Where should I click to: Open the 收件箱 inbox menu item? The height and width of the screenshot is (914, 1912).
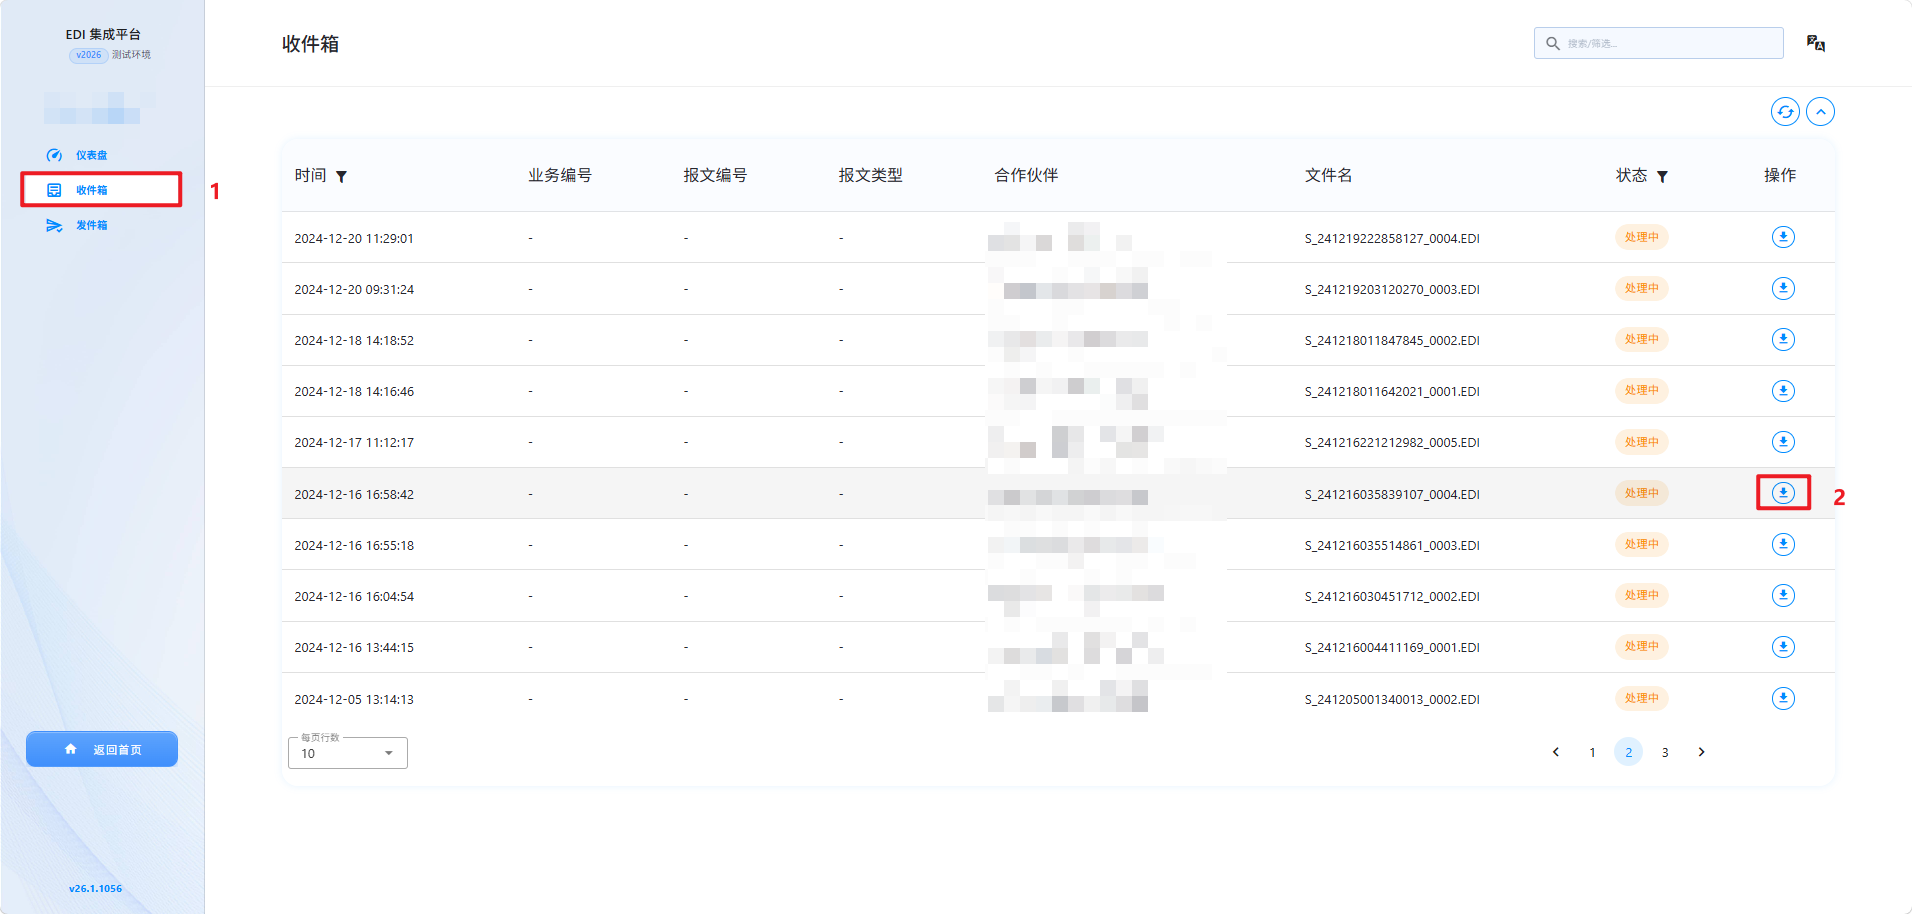tap(101, 190)
